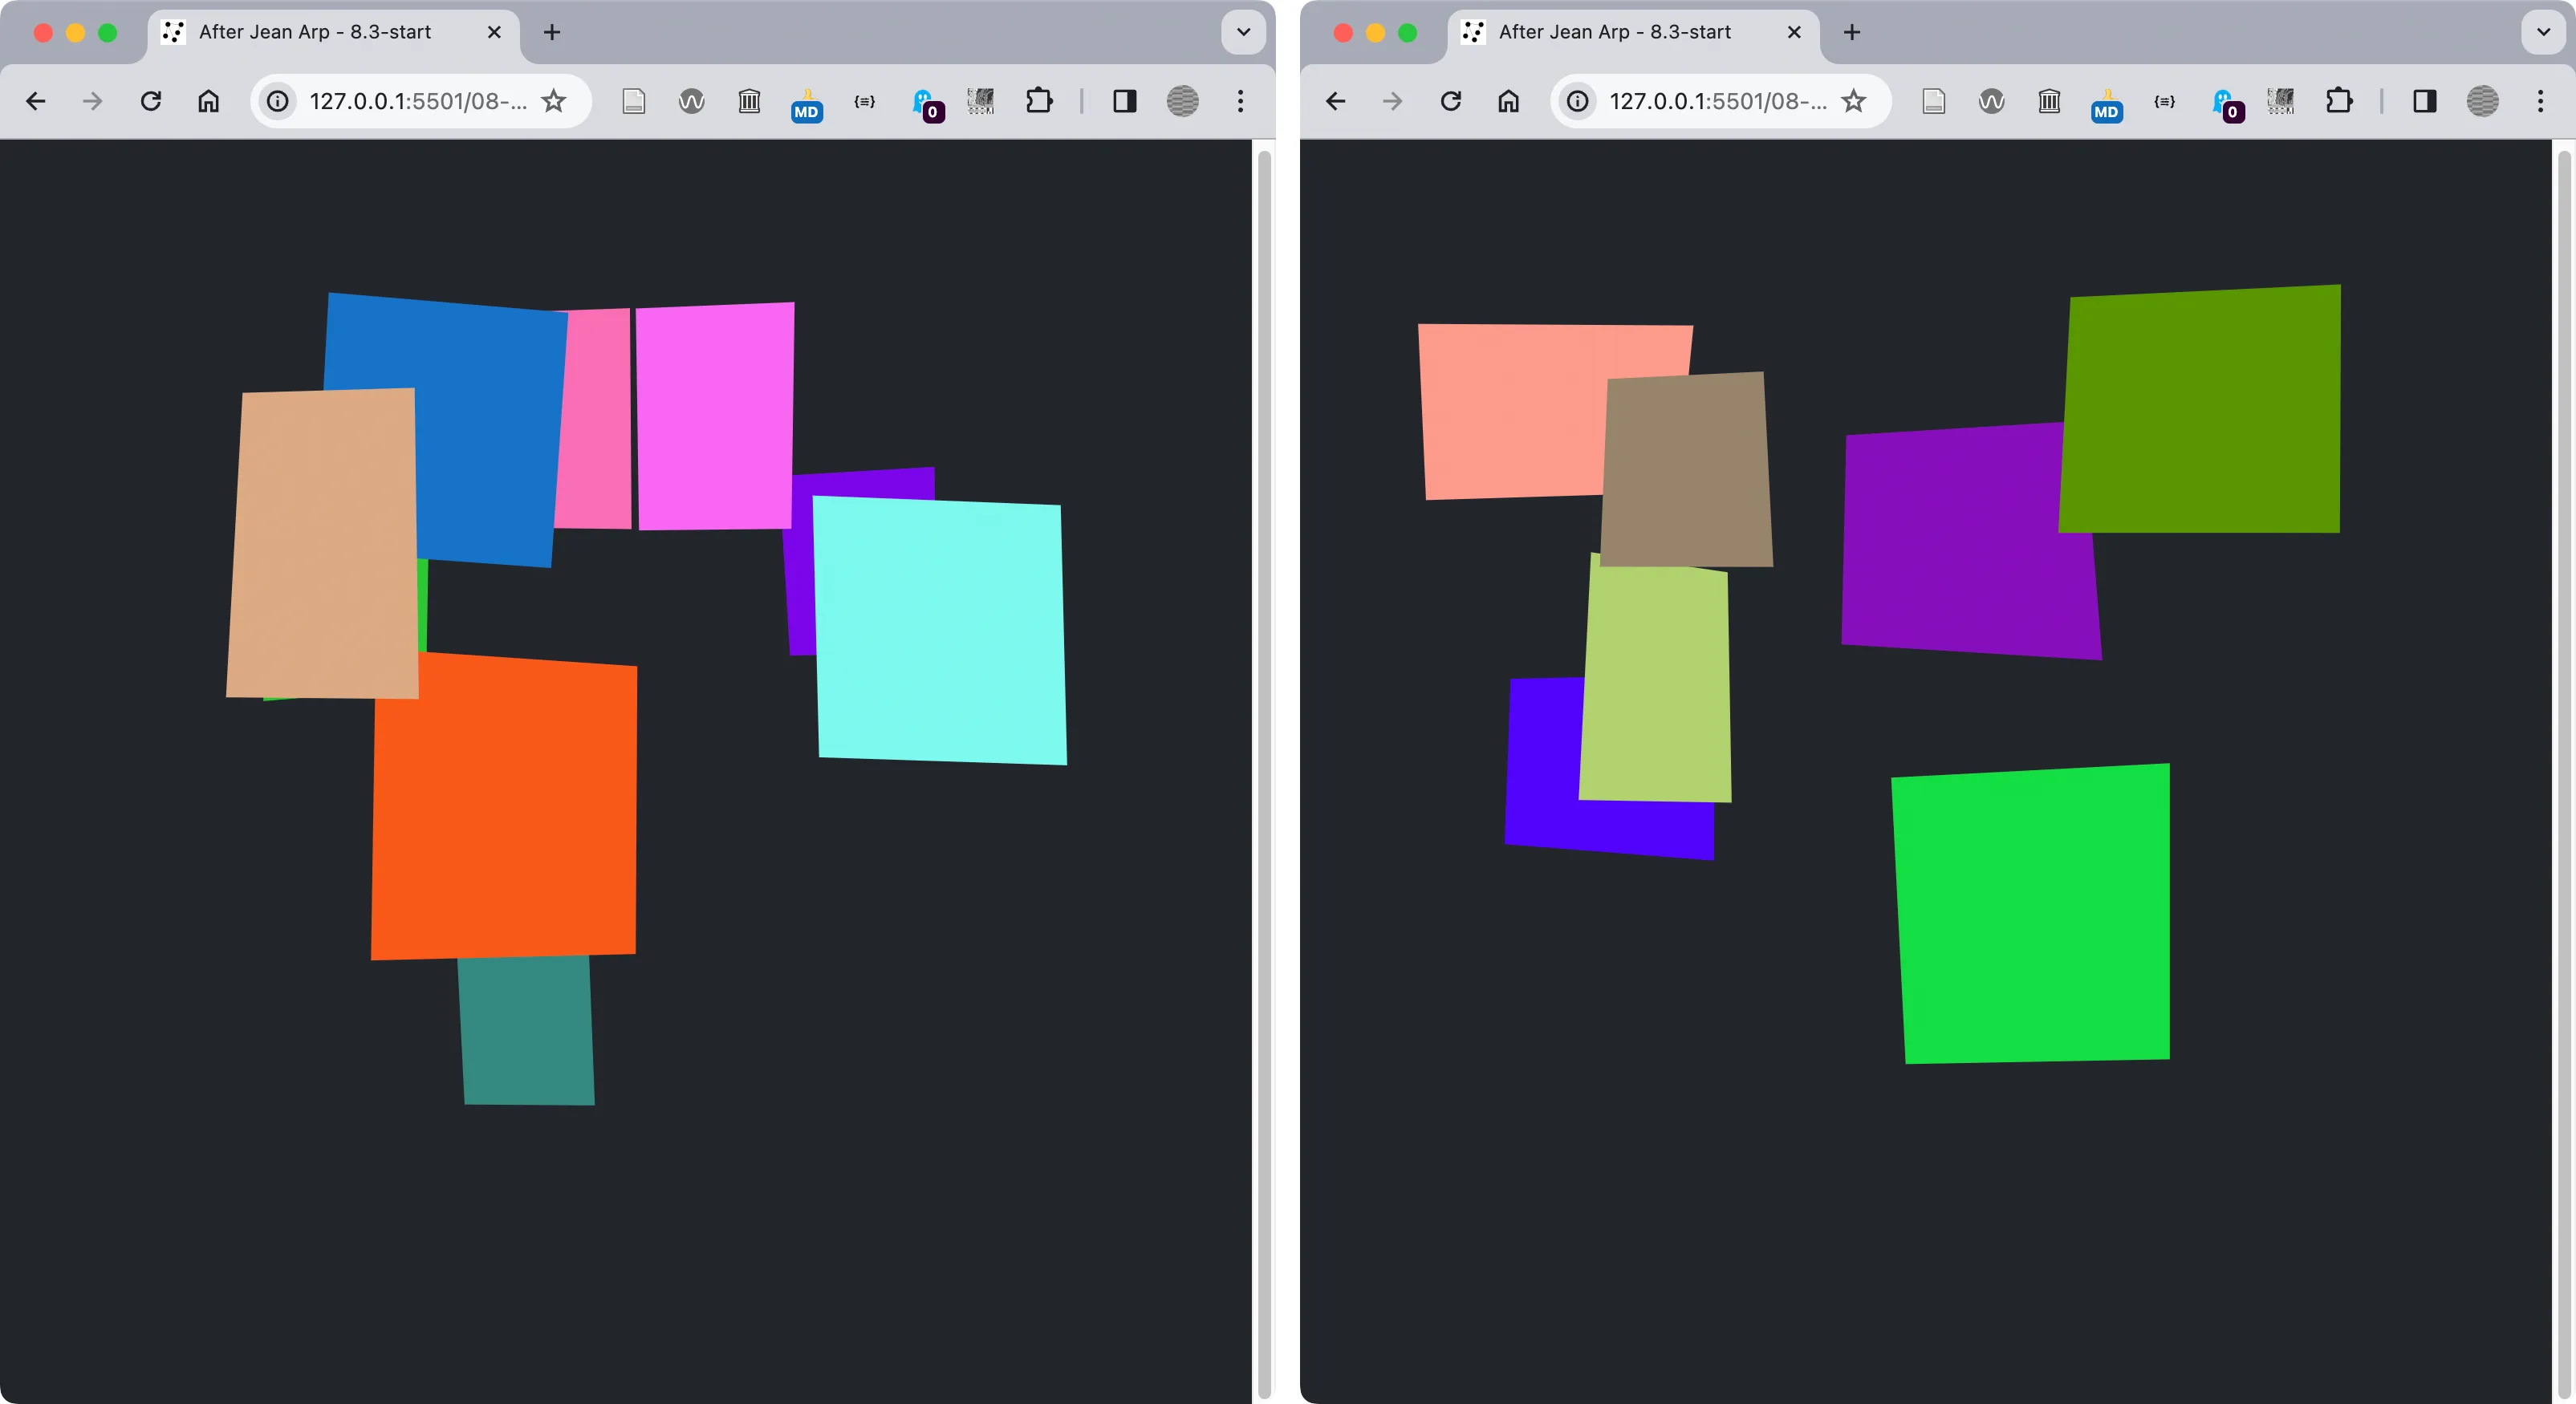Open the tab search chevron dropdown
Screen dimensions: 2576x1404
tap(1242, 32)
